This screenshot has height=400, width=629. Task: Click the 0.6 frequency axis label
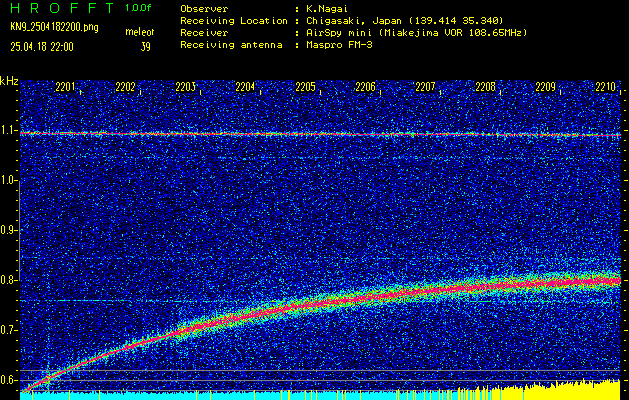[8, 380]
